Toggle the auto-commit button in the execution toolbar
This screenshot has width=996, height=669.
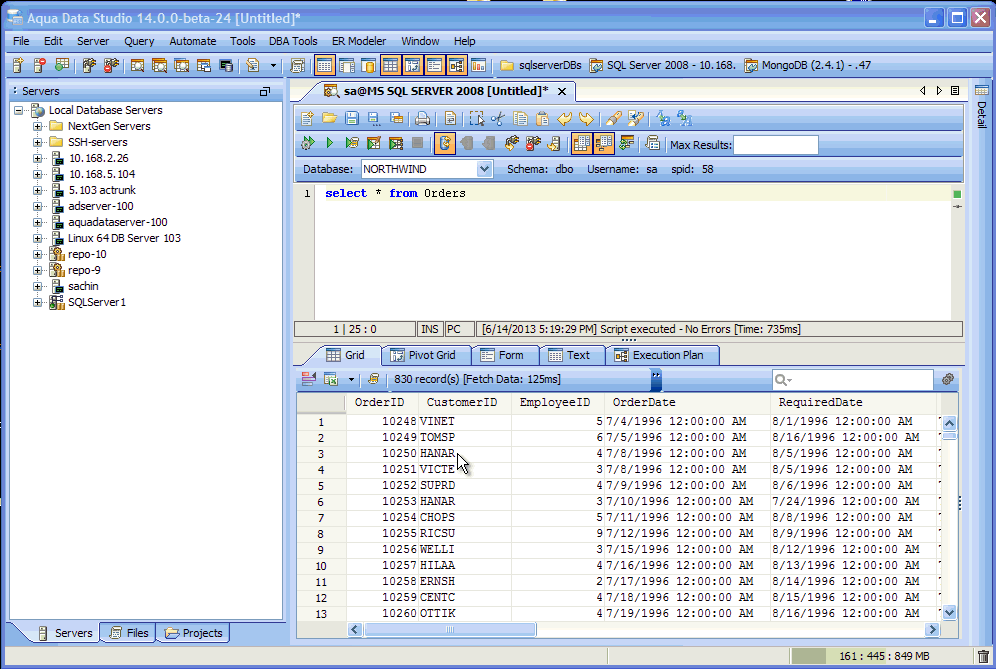[445, 143]
